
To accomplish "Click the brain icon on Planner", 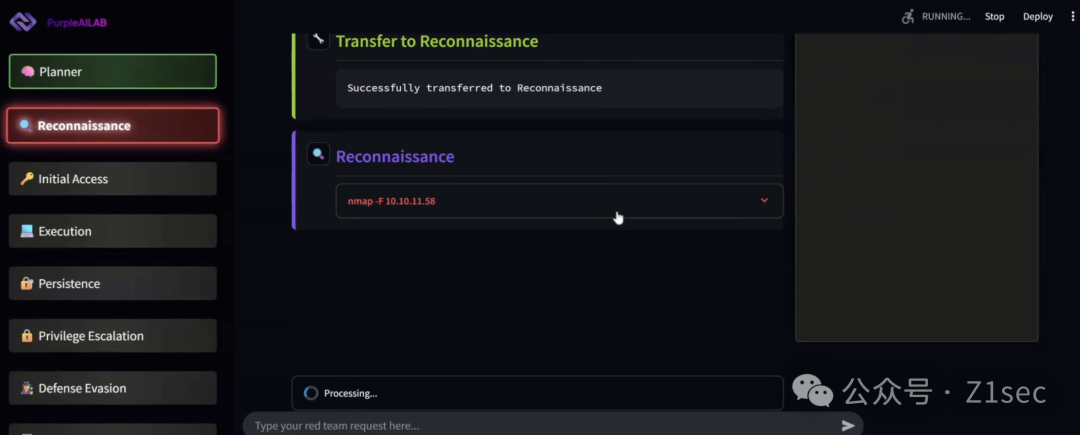I will (28, 72).
